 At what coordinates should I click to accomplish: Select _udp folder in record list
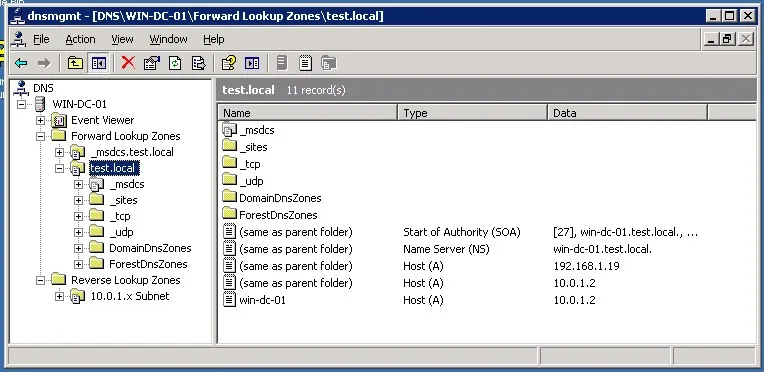[243, 181]
